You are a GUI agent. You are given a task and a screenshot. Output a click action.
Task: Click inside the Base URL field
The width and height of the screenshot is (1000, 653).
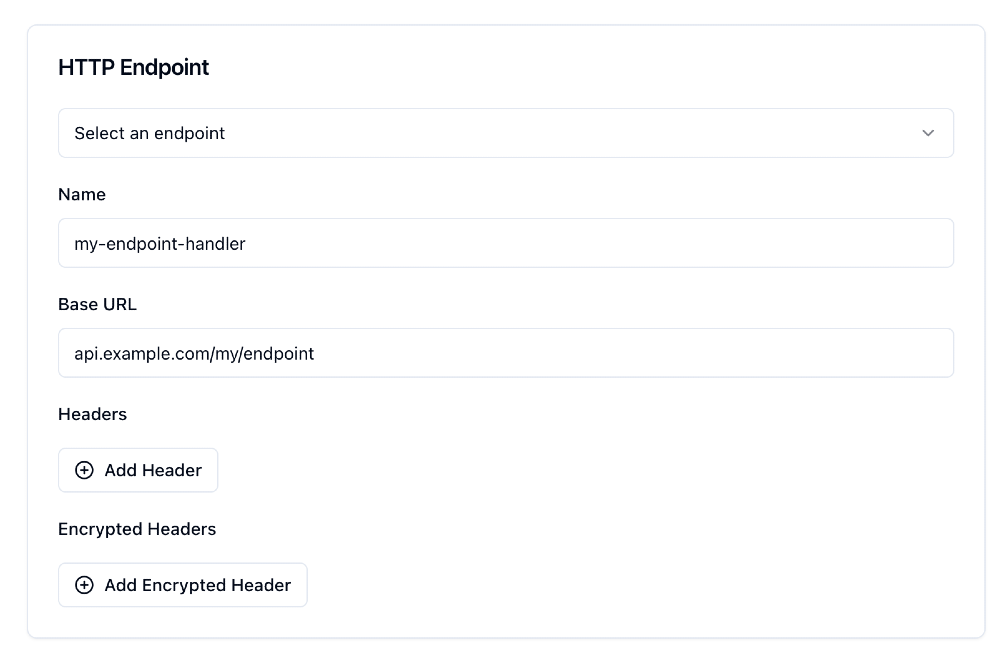tap(505, 352)
